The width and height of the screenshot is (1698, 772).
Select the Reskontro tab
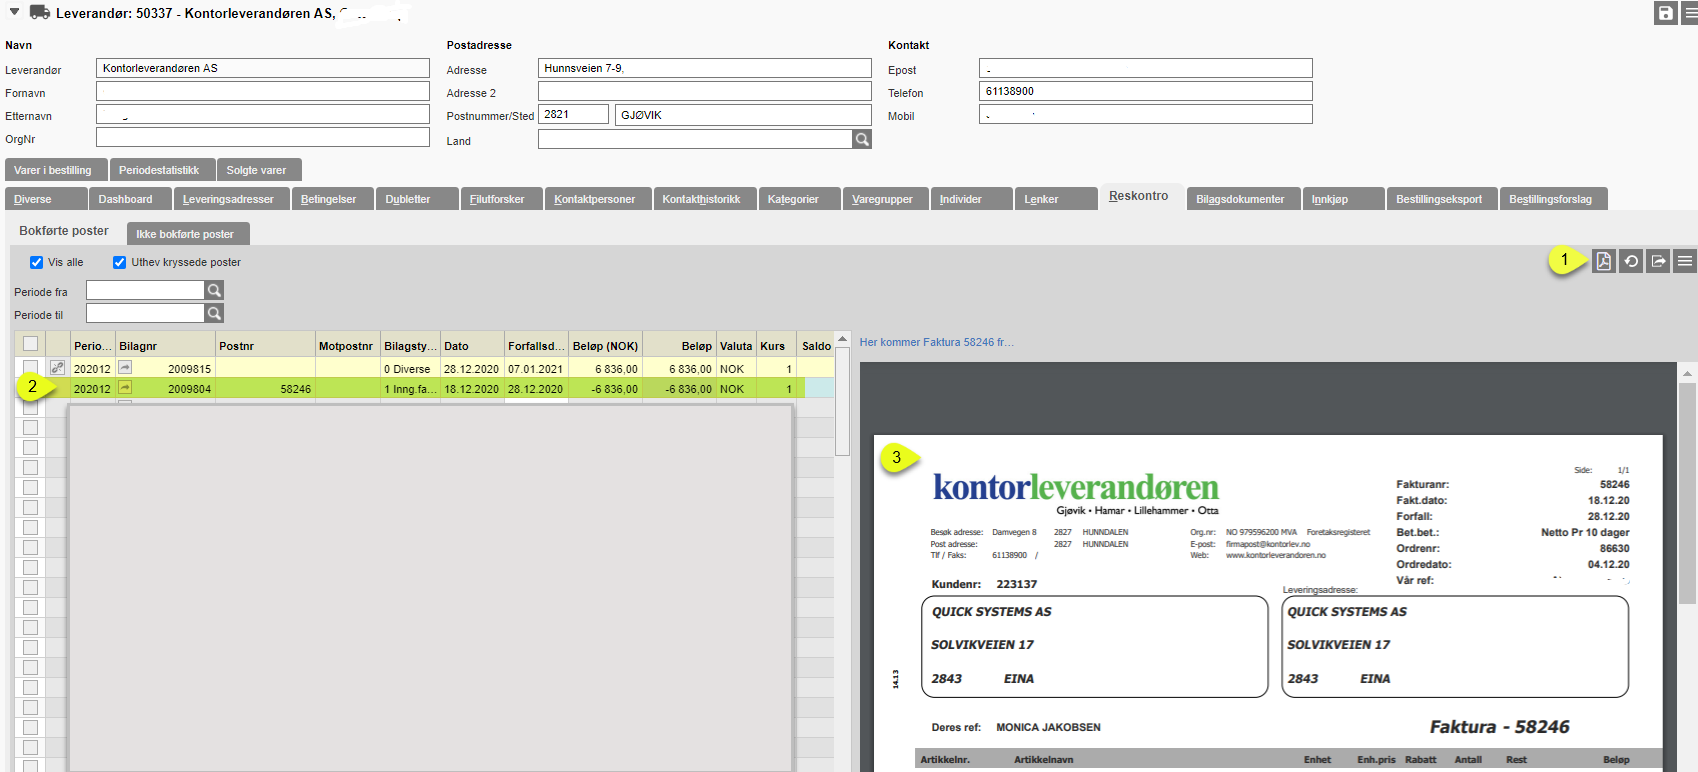tap(1141, 196)
